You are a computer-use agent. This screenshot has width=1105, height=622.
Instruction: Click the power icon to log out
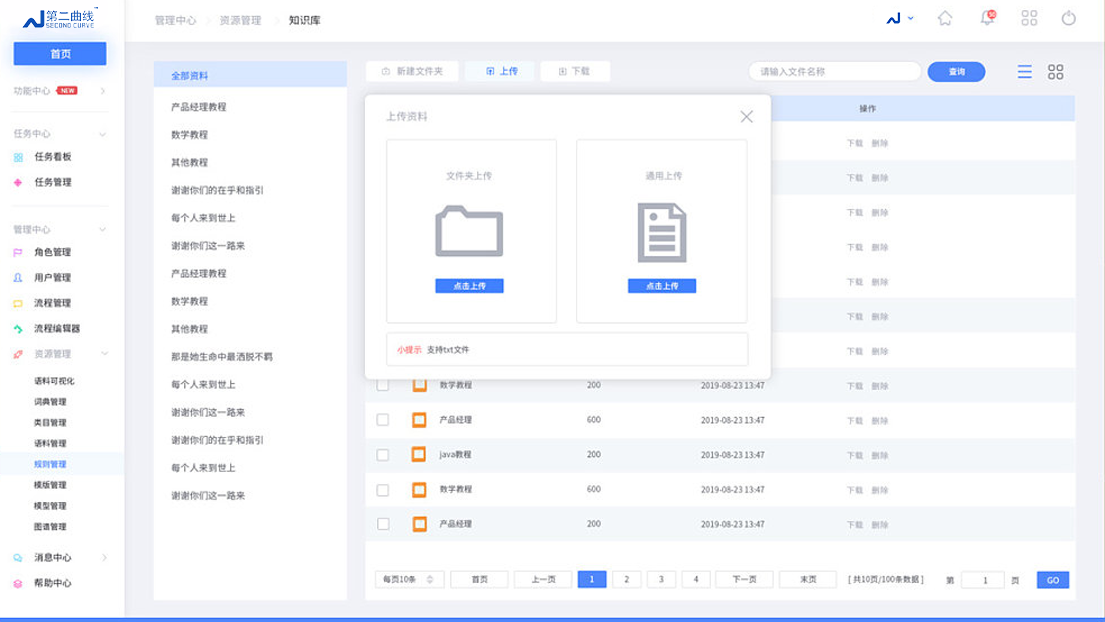pyautogui.click(x=1069, y=18)
